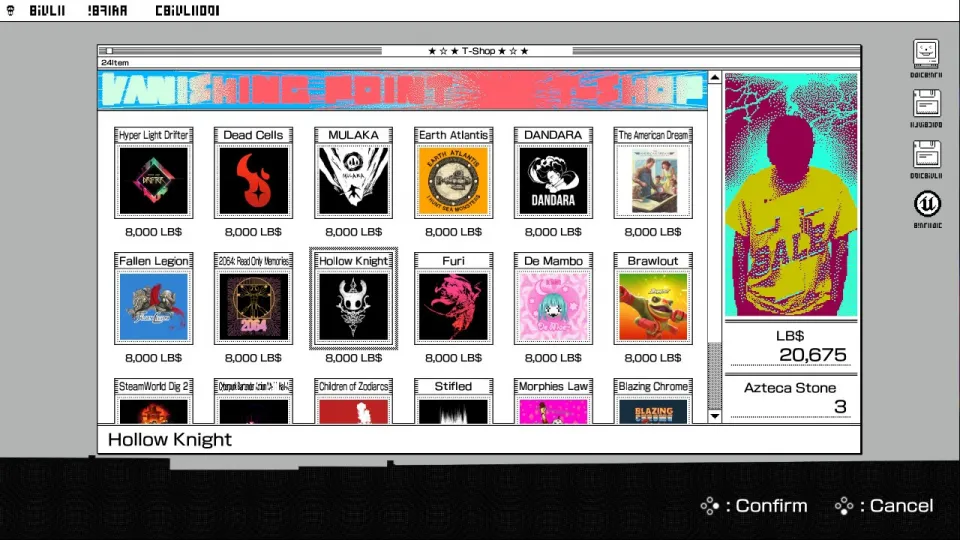This screenshot has height=540, width=960.
Task: Click the highlighted Hollow Knight shirt
Action: (353, 307)
